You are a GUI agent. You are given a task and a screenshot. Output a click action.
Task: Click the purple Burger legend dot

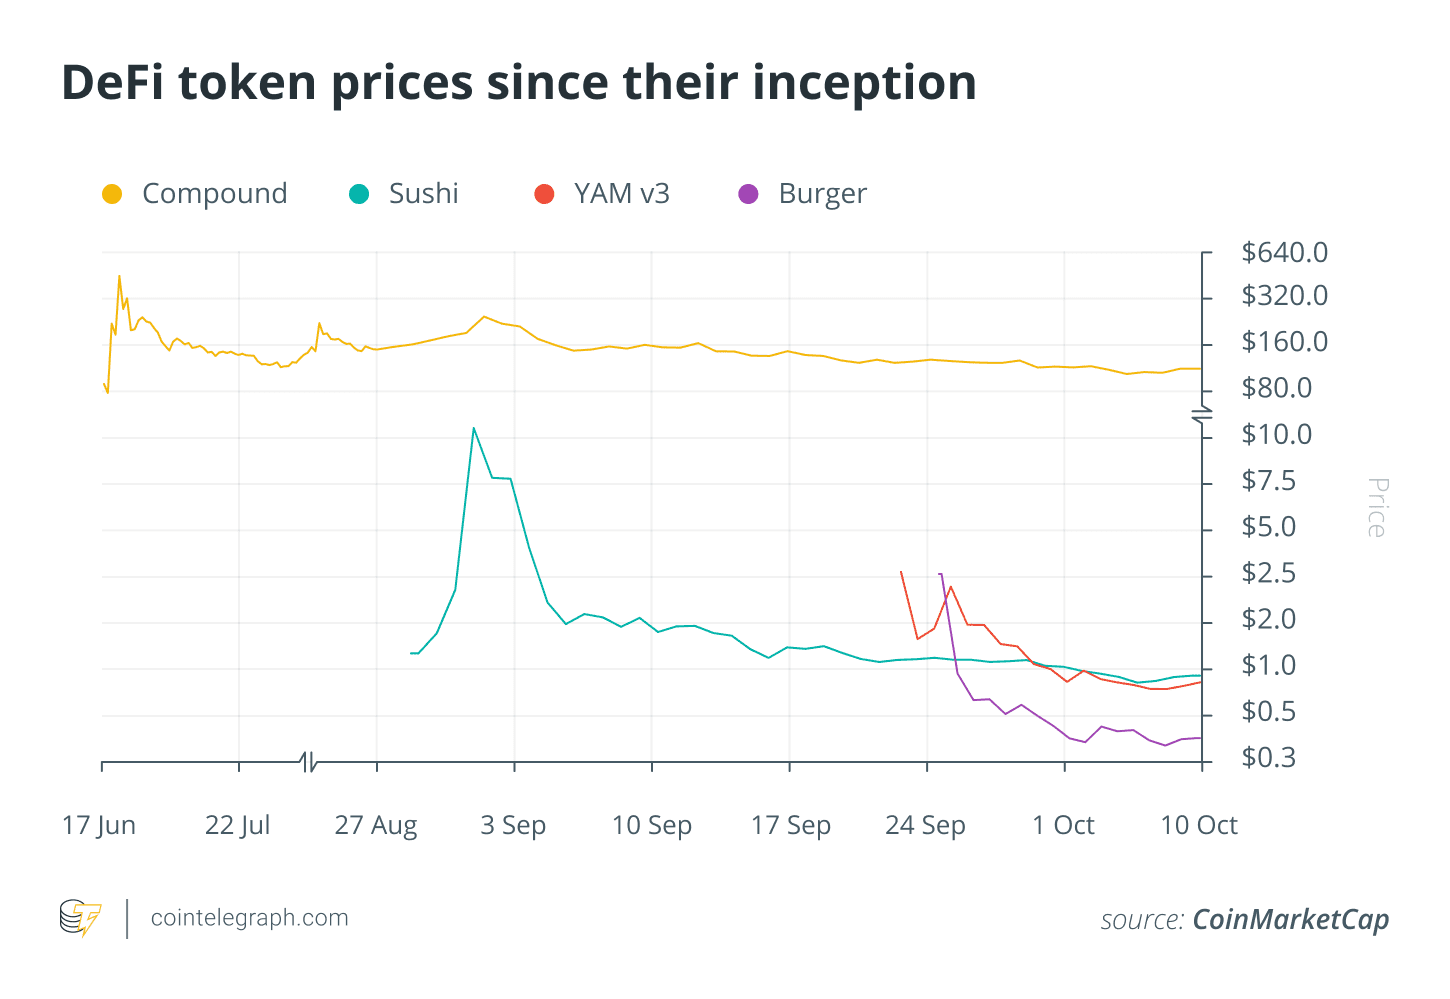(748, 194)
